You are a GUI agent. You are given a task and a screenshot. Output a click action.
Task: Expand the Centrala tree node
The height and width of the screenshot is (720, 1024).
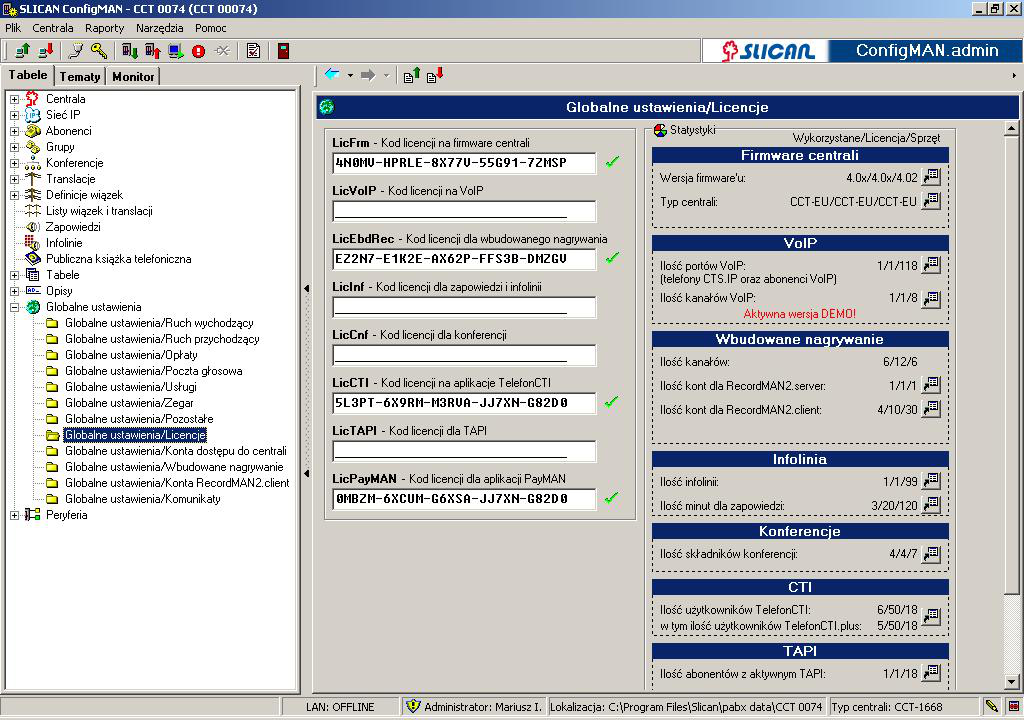(x=14, y=99)
